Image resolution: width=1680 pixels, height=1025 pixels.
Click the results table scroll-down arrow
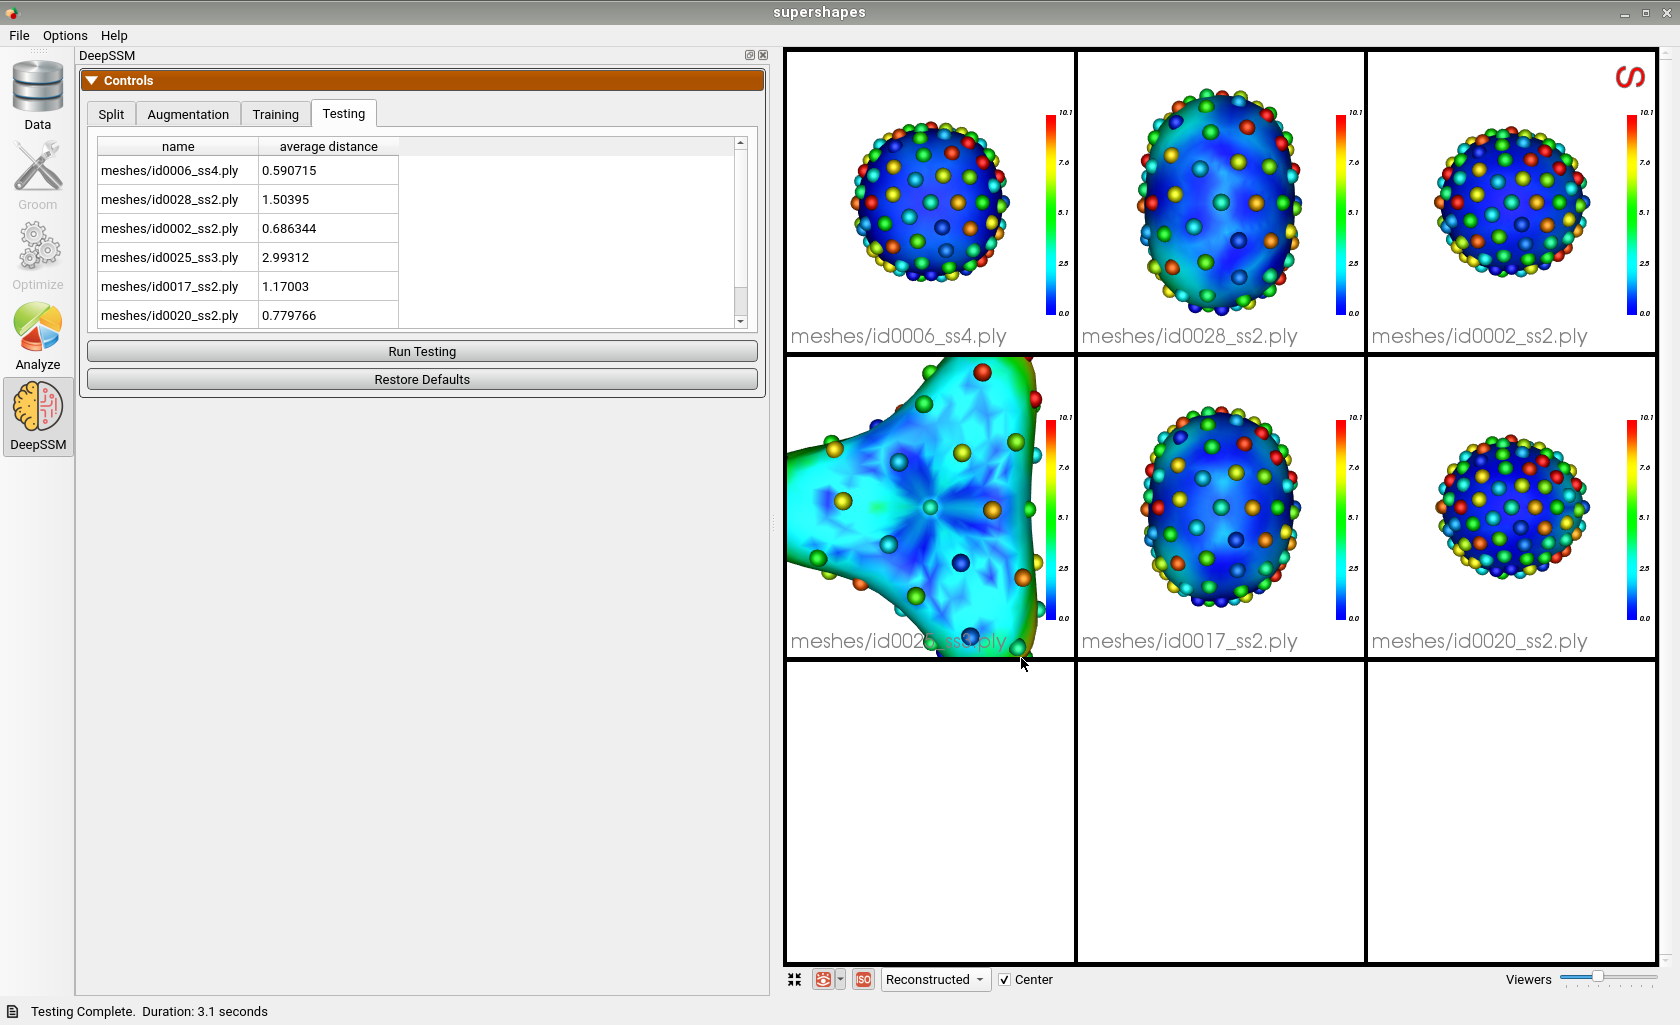click(x=741, y=322)
